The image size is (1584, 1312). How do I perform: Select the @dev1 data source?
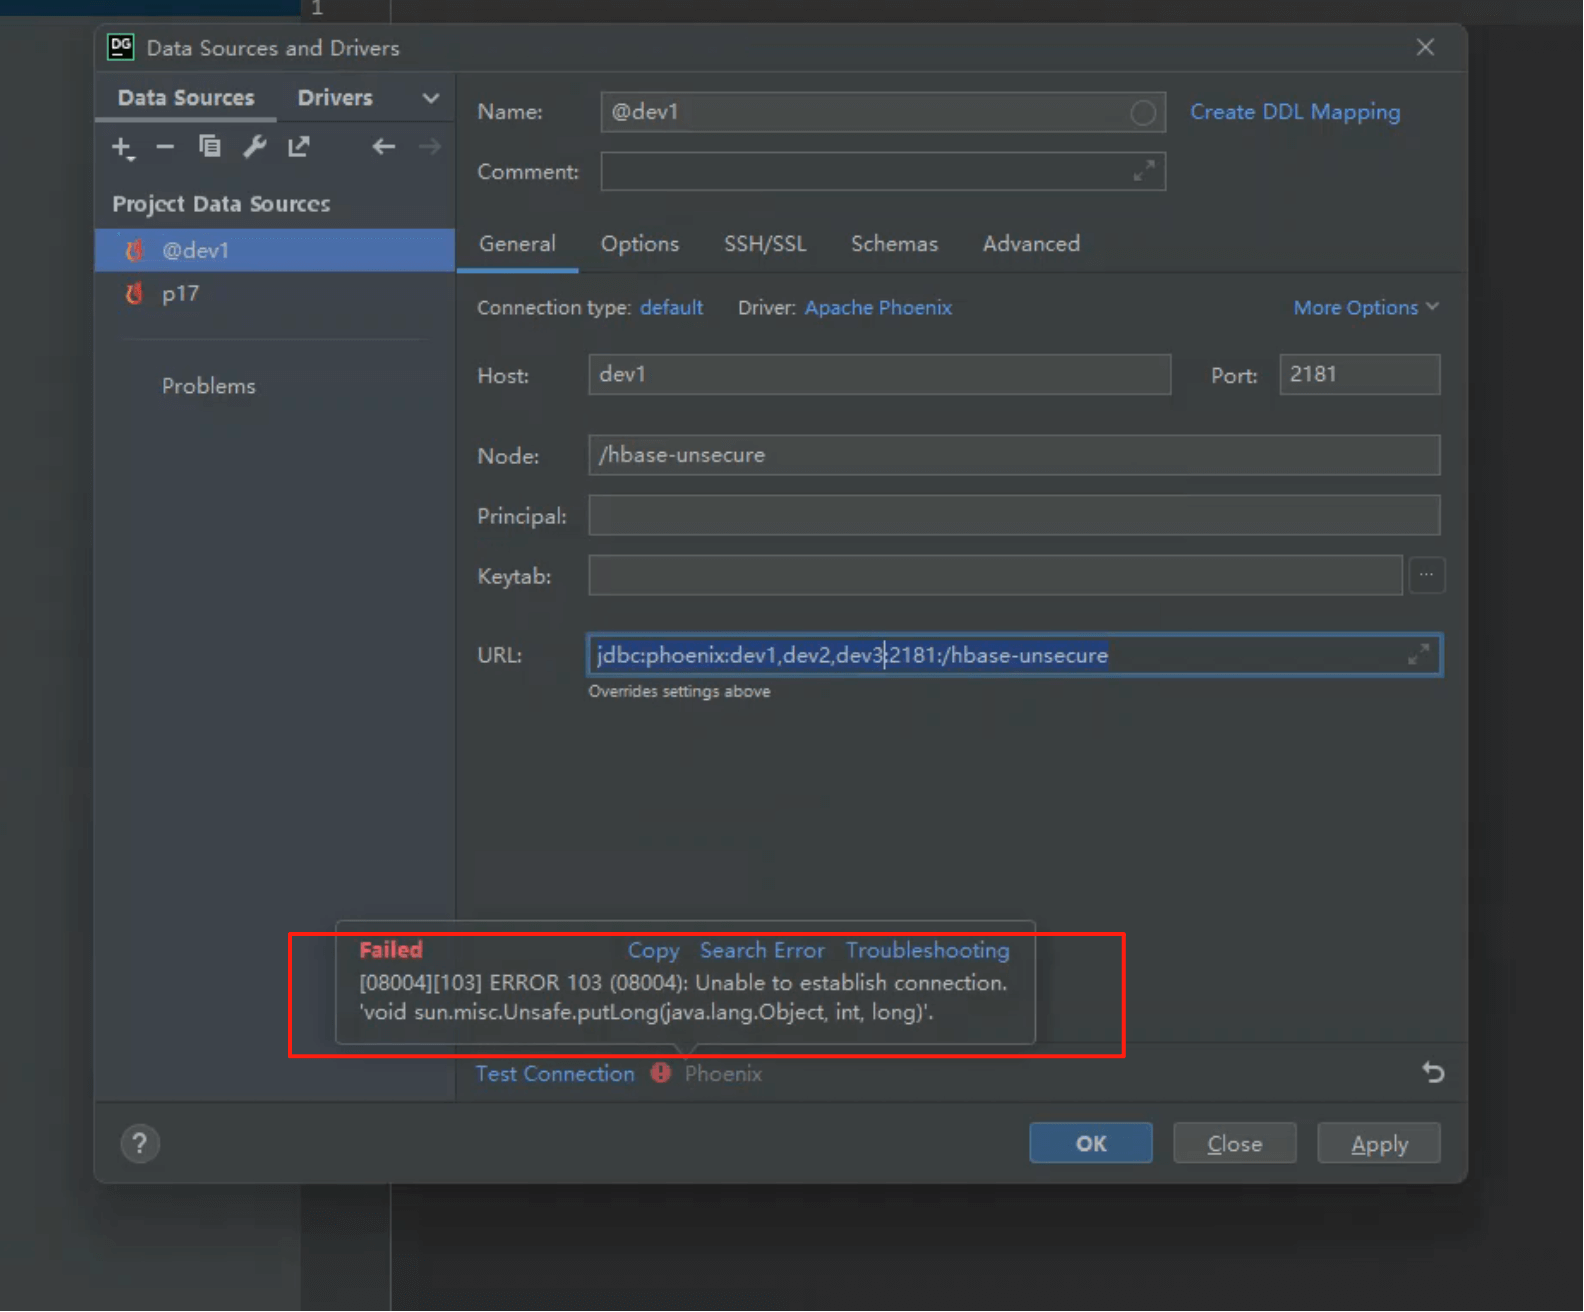pyautogui.click(x=275, y=250)
